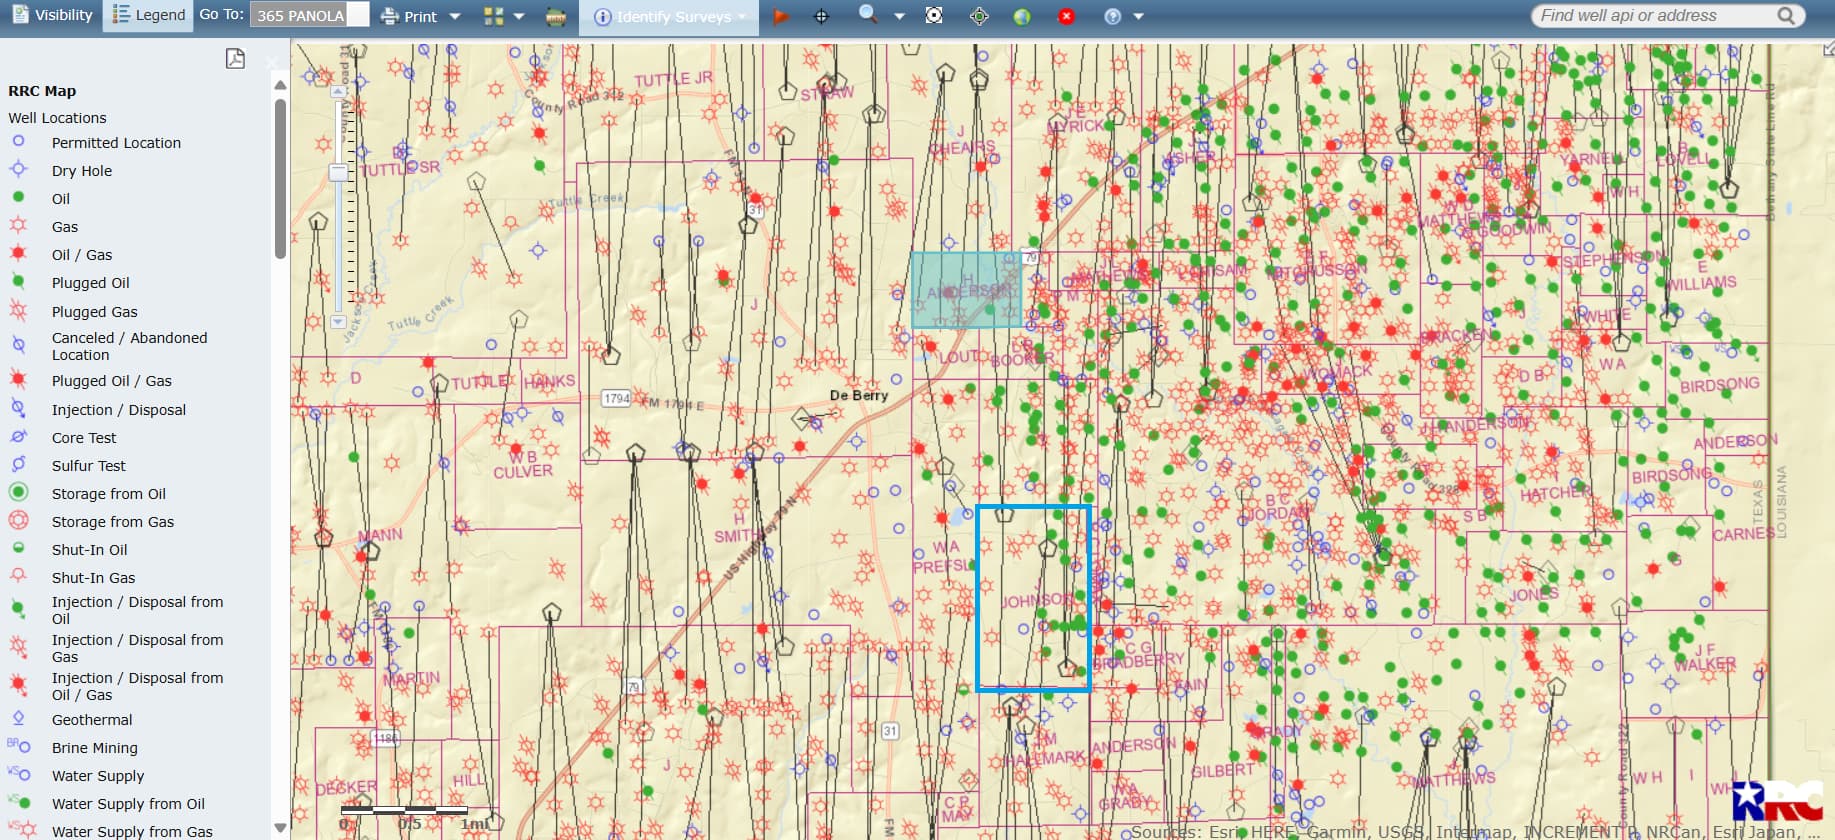Image resolution: width=1835 pixels, height=840 pixels.
Task: Expand the Print dropdown arrow
Action: (x=455, y=17)
